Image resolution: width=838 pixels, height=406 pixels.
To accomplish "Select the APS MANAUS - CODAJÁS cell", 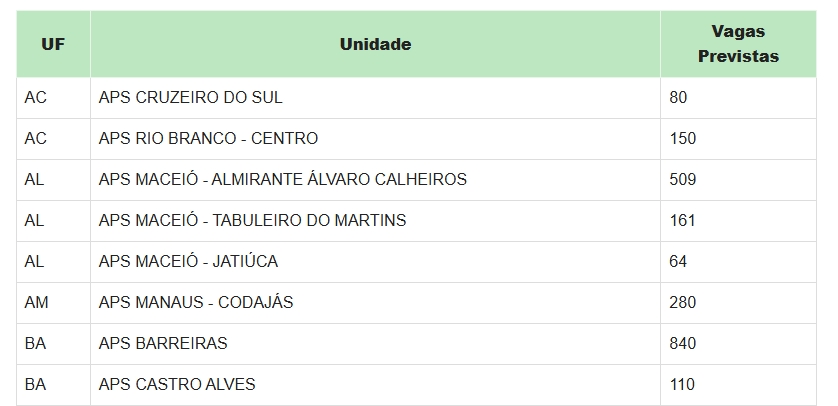I will click(196, 302).
